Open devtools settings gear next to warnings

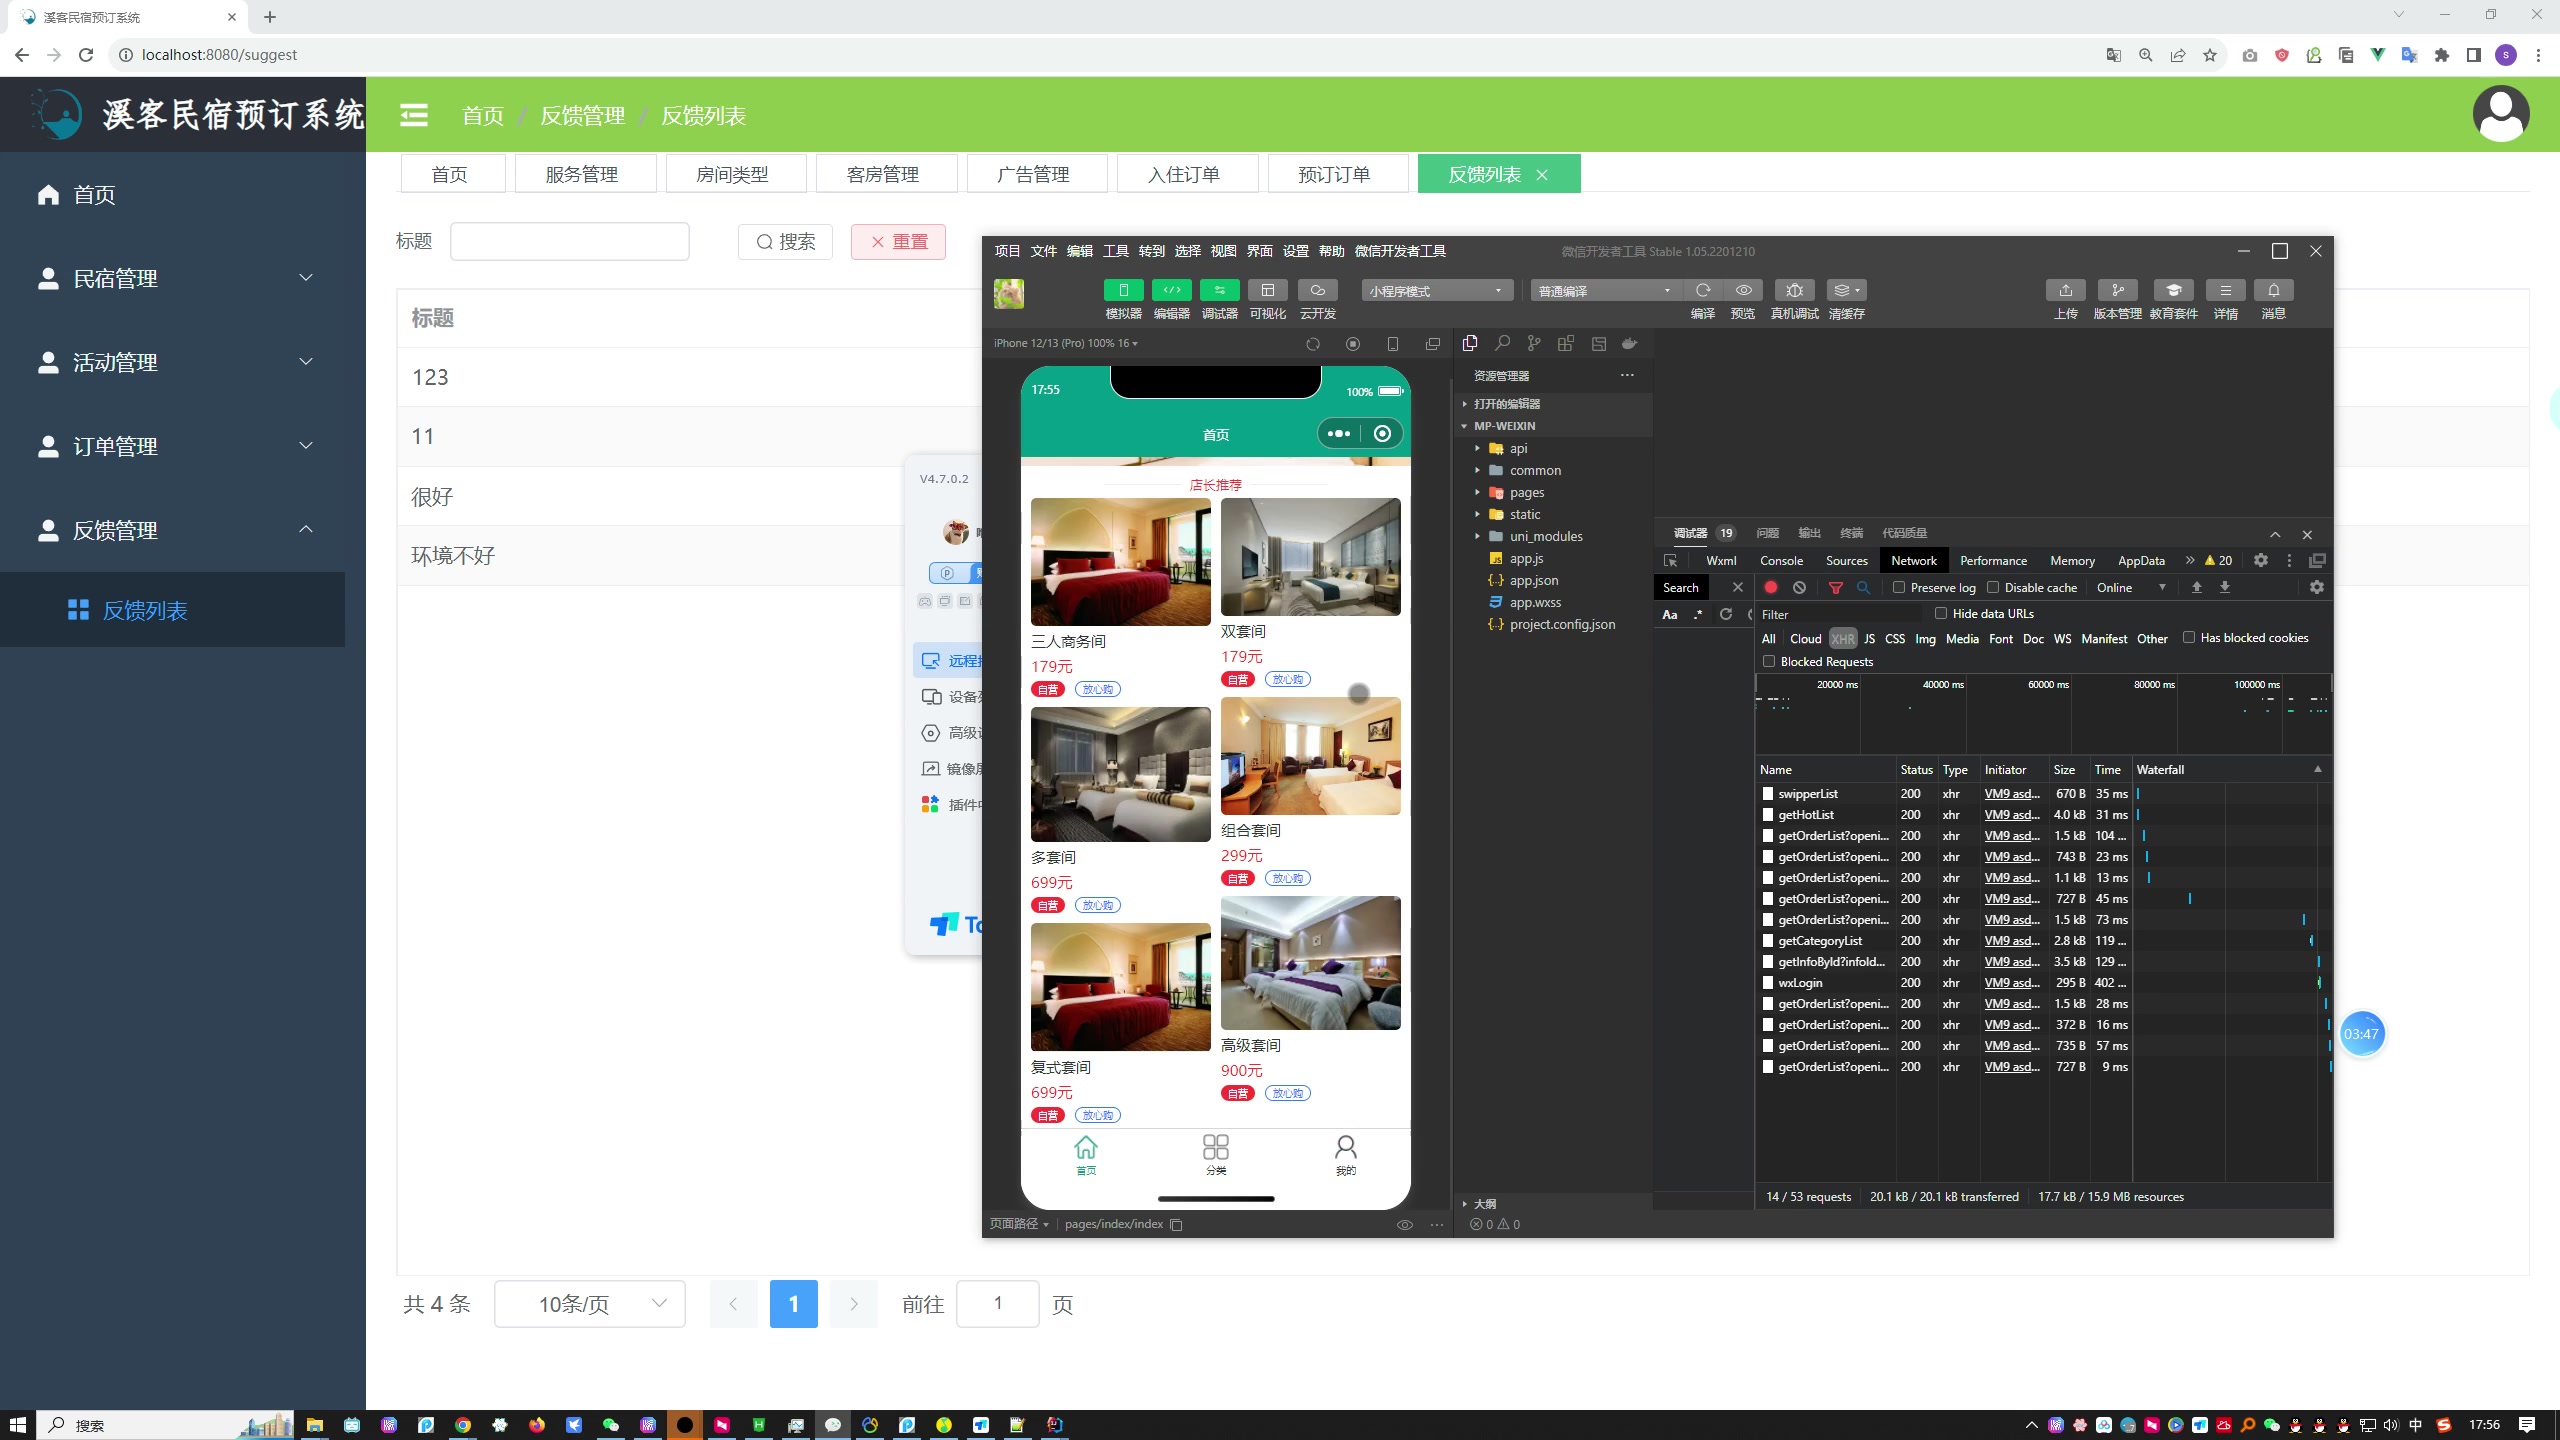[x=2261, y=561]
